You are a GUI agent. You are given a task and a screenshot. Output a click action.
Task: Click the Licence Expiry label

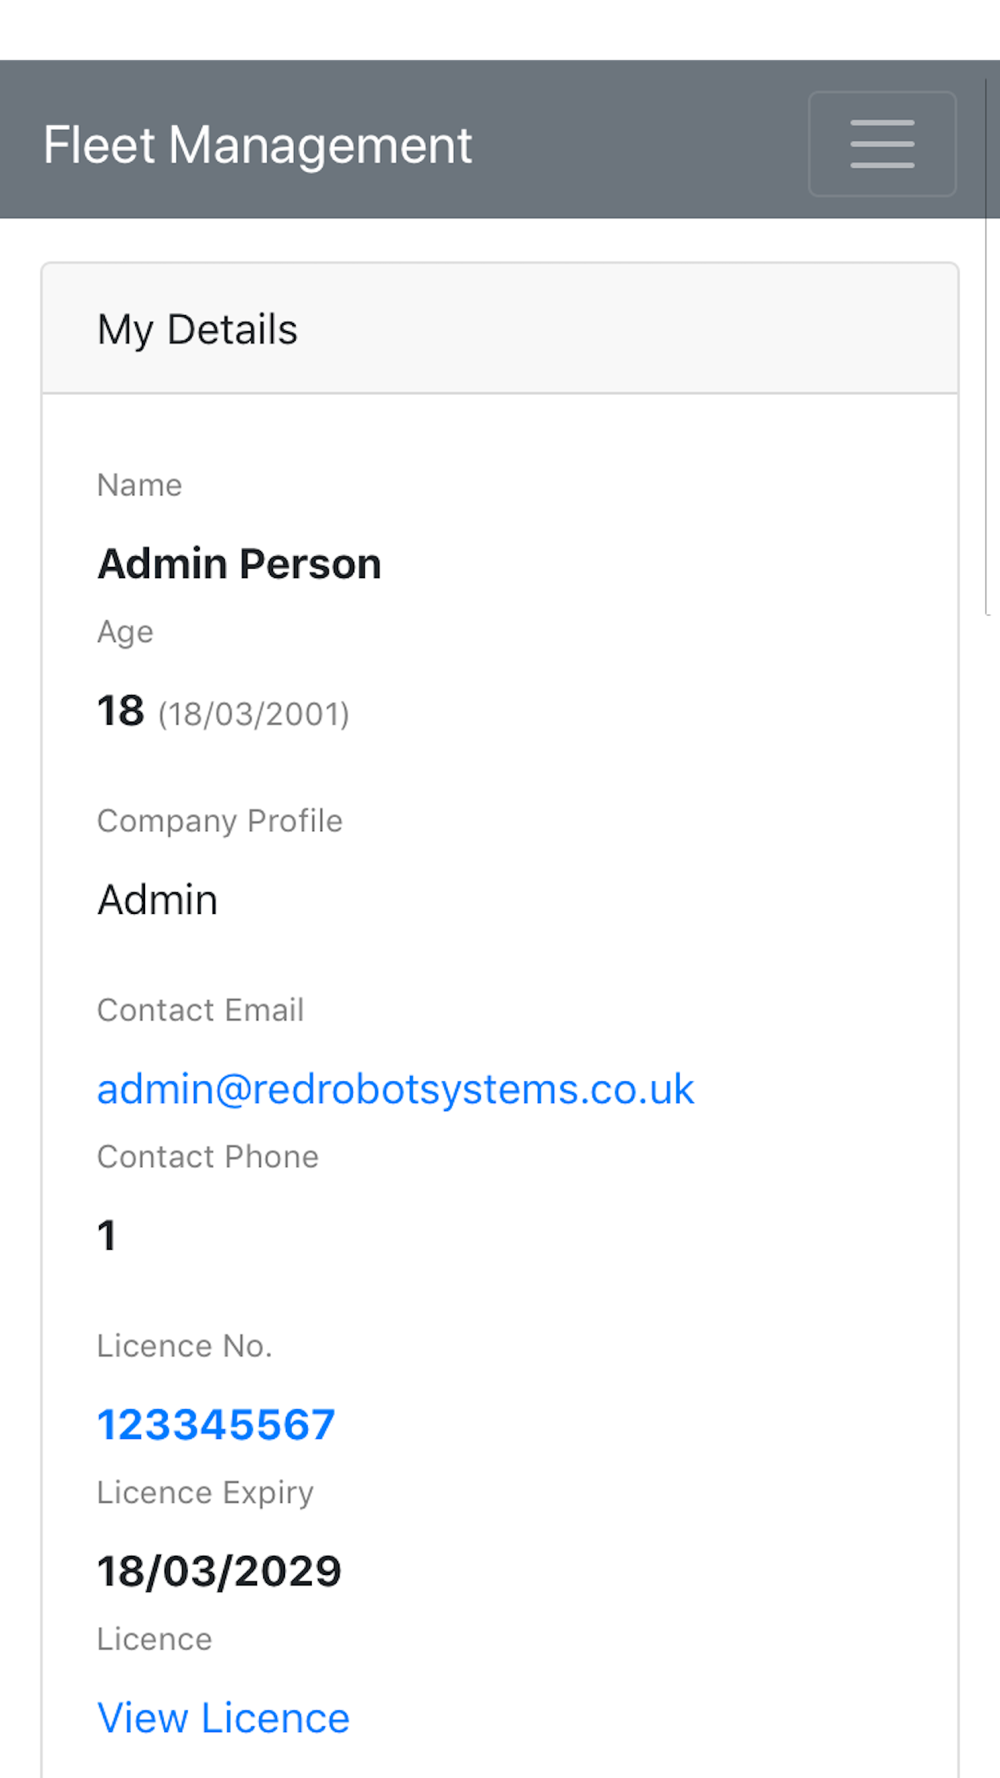coord(205,1493)
